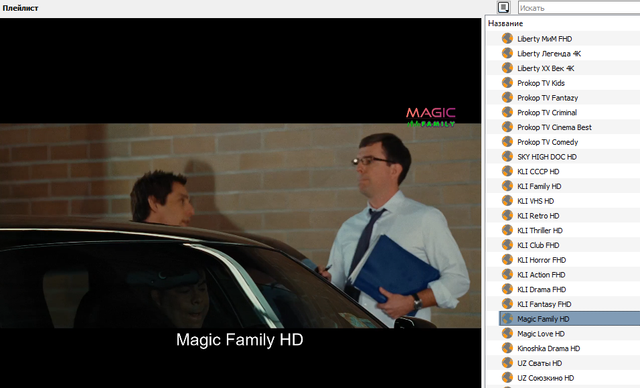Screen dimensions: 640x388
Task: Click the globe icon next to UZ Союзкино HD
Action: (x=507, y=377)
